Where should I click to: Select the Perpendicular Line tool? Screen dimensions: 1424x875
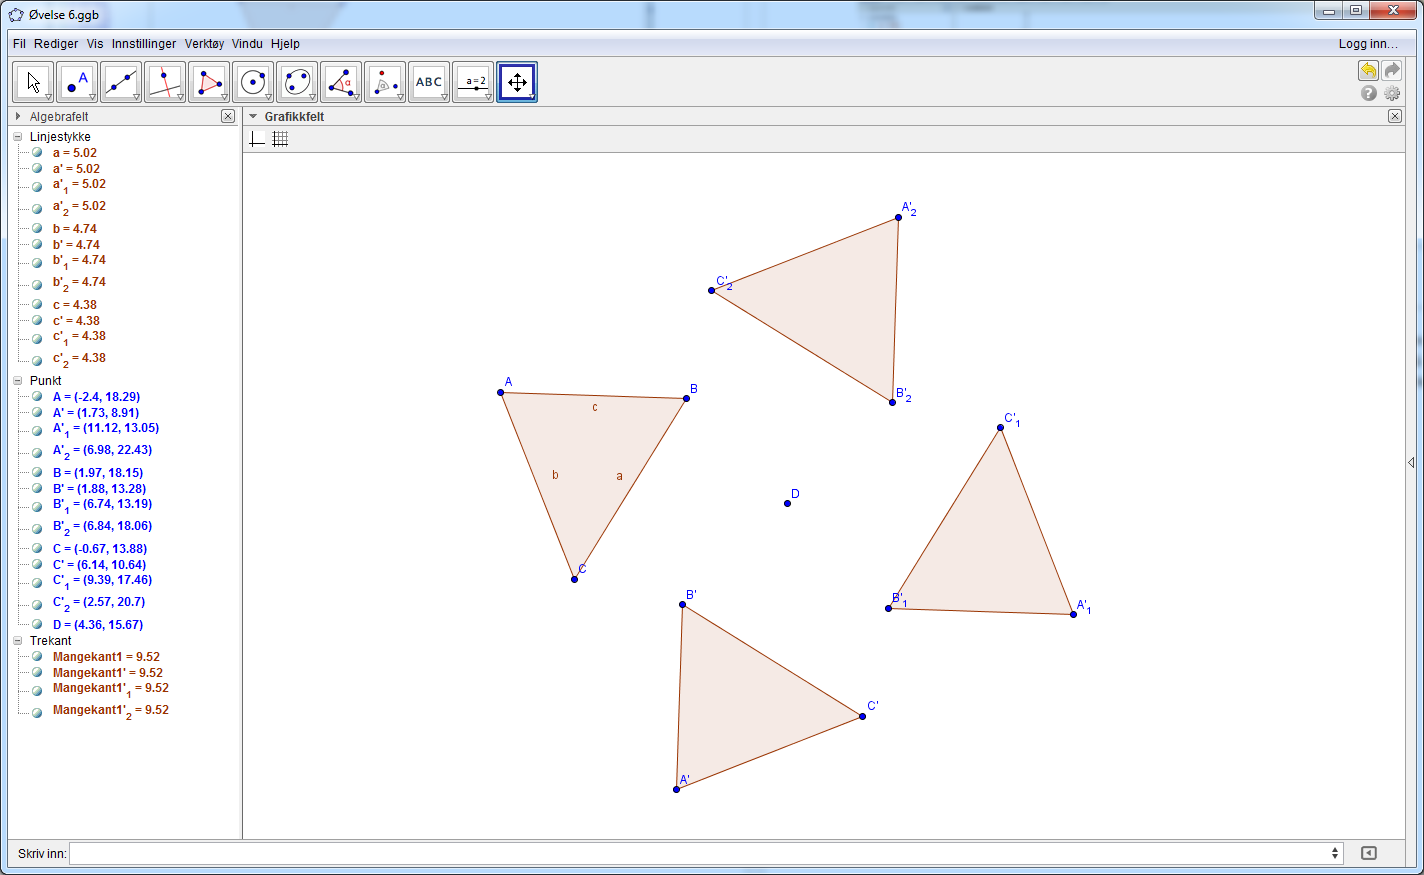point(165,82)
